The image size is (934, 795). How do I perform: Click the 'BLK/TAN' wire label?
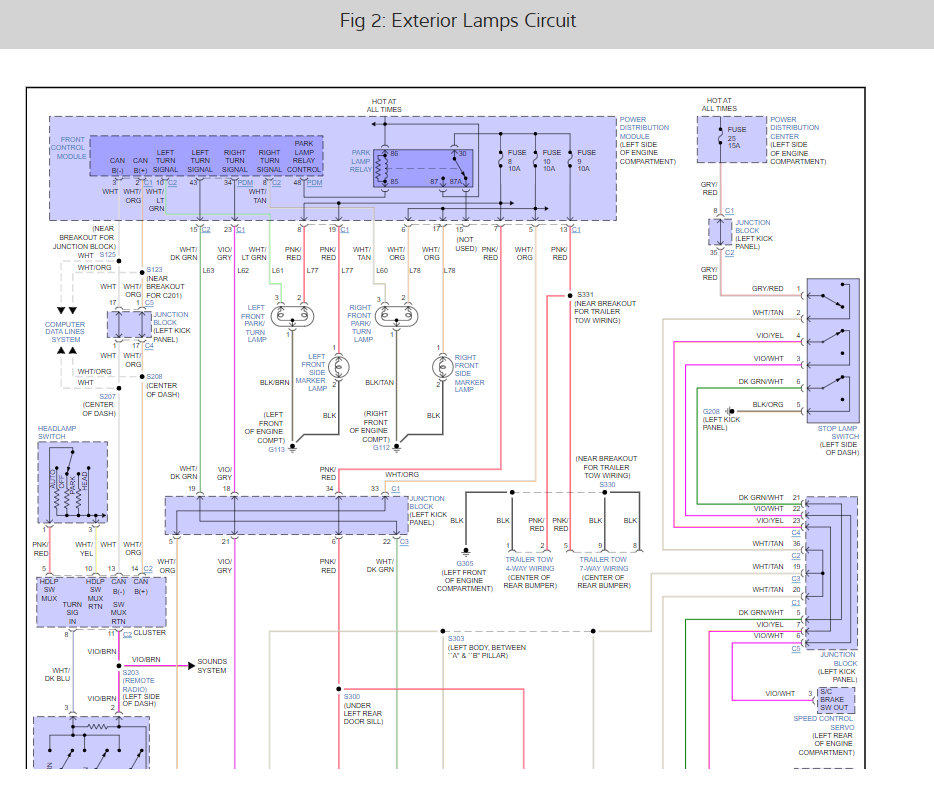click(379, 382)
